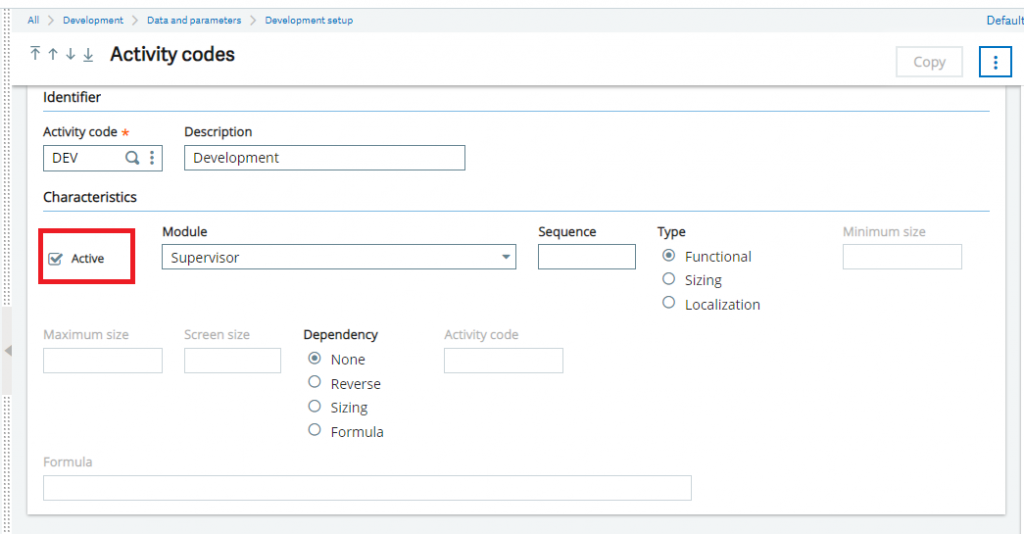1024x534 pixels.
Task: Go to previous record up arrow
Action: 53,54
